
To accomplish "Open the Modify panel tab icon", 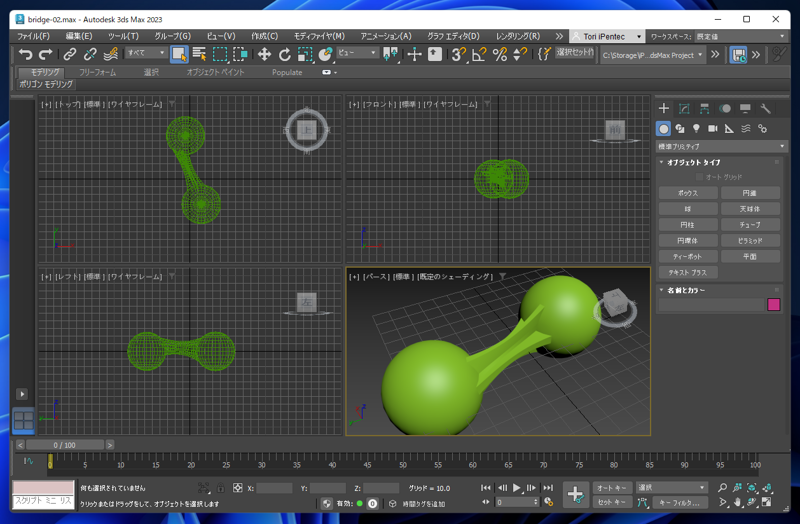I will 684,108.
